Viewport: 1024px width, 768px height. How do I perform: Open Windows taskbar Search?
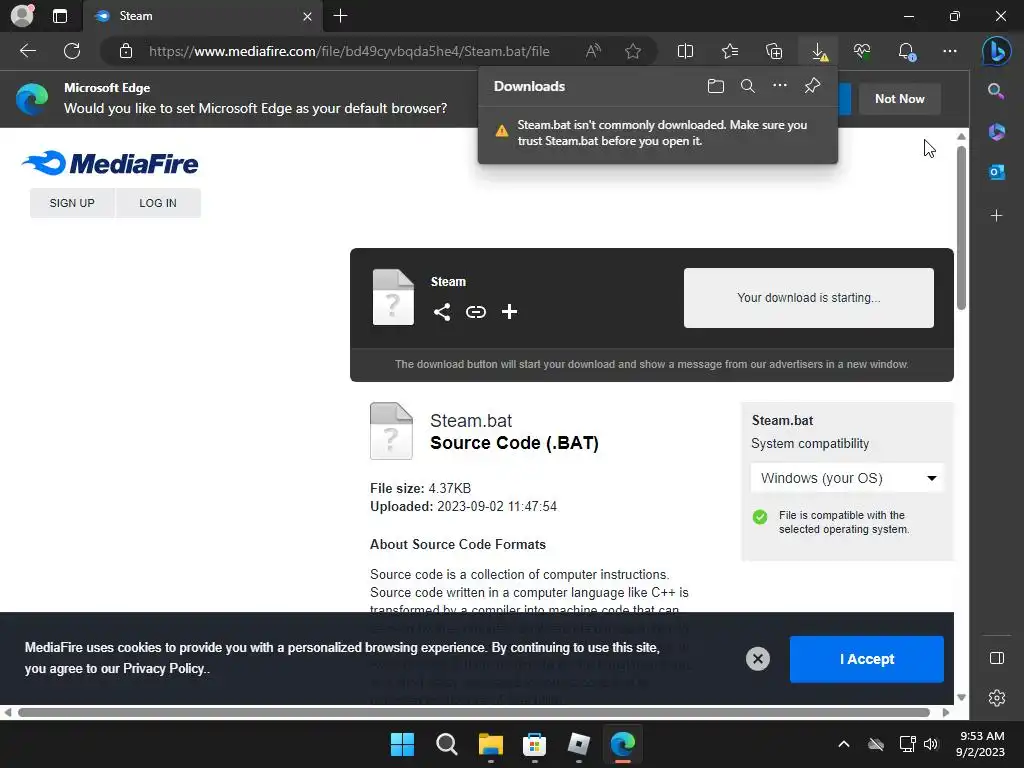pyautogui.click(x=447, y=744)
